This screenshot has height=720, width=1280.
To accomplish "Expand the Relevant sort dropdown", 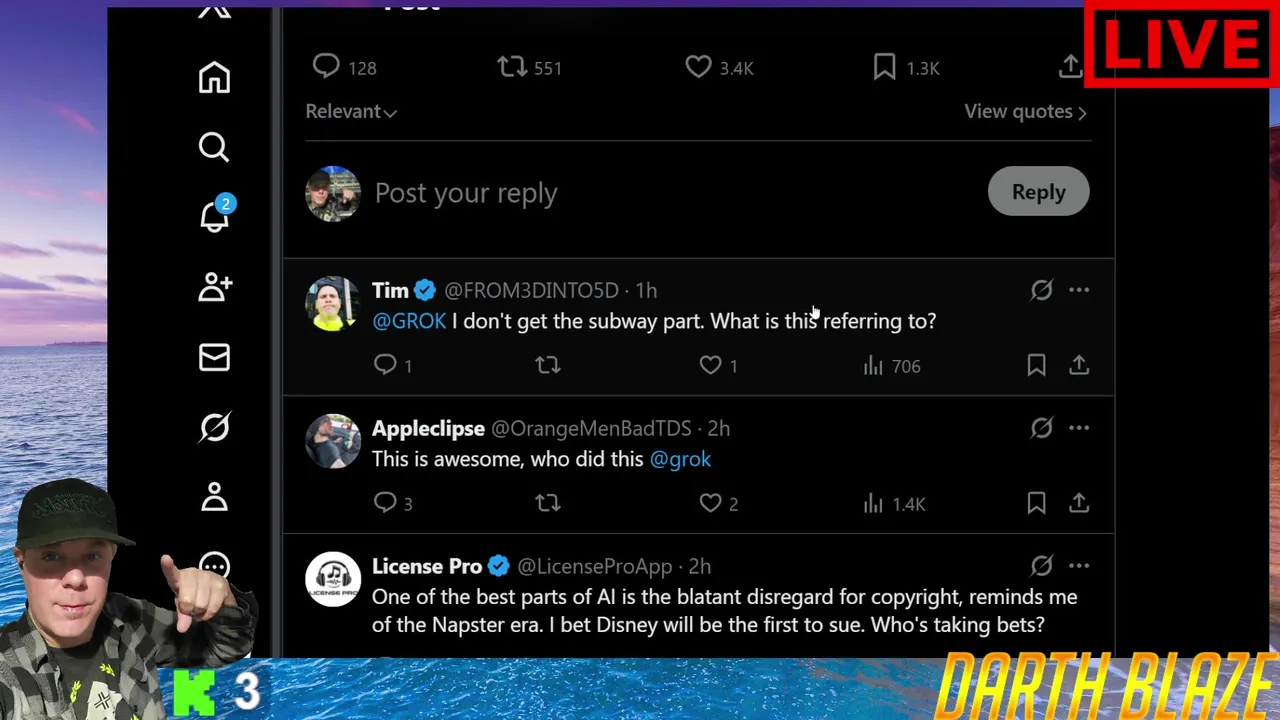I will click(351, 112).
